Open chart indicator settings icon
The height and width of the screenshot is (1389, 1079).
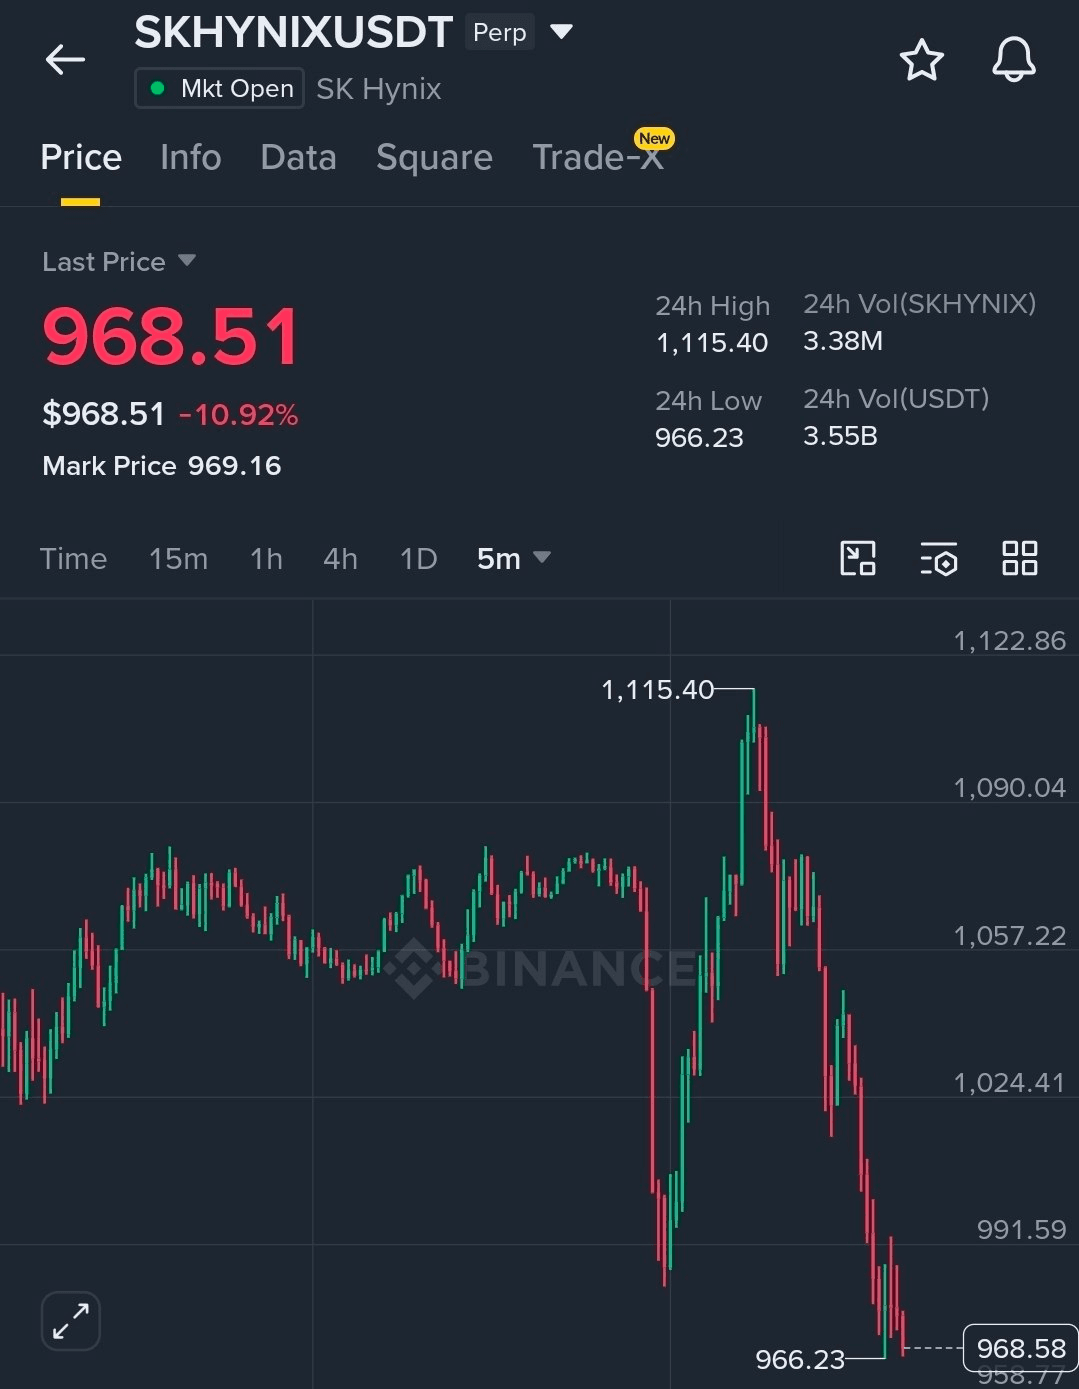[x=938, y=559]
